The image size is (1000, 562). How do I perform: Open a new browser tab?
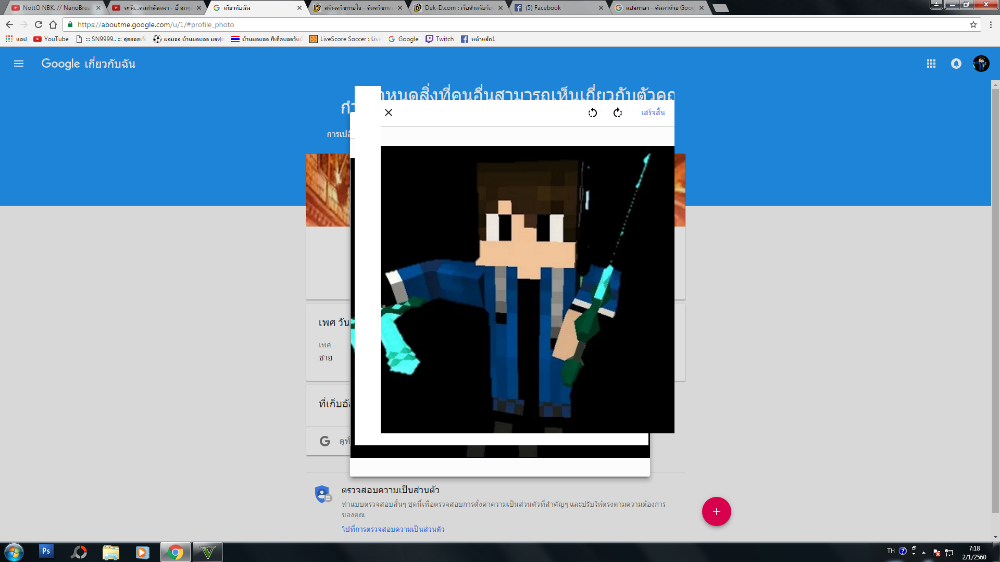pyautogui.click(x=721, y=8)
